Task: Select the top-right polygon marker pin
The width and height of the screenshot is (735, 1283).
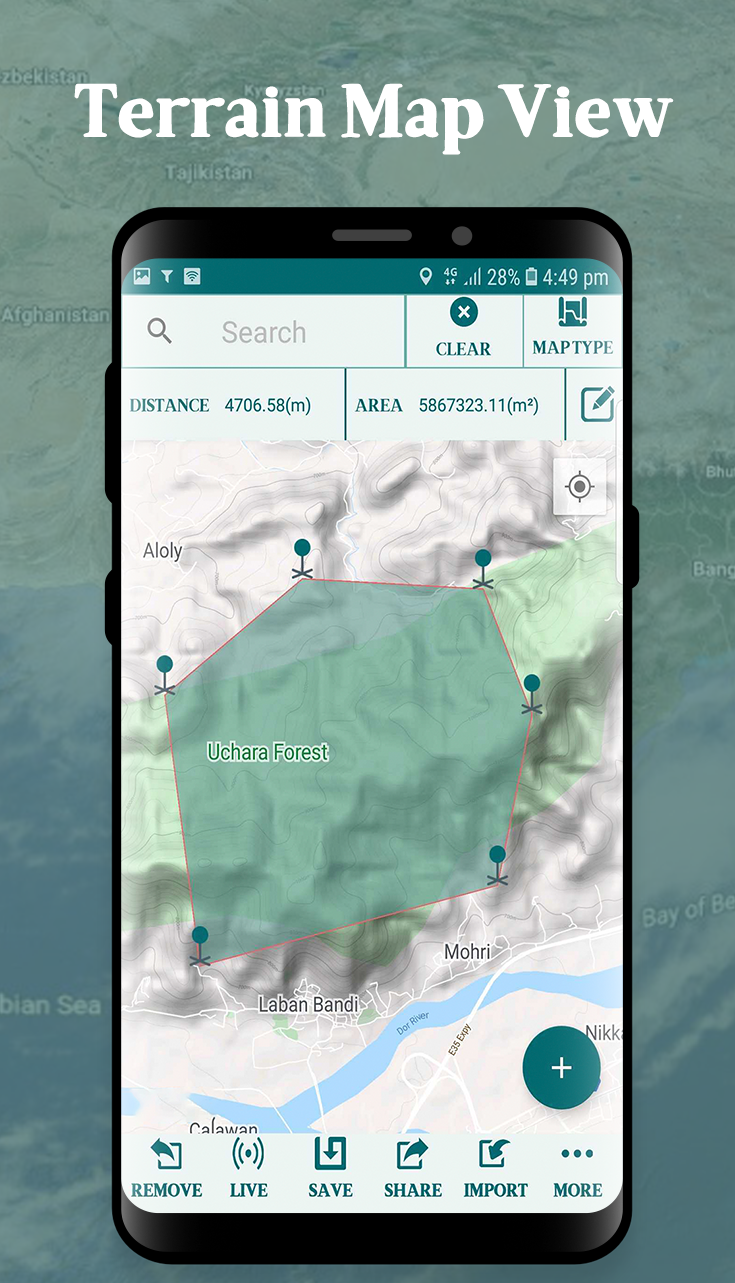Action: point(483,567)
